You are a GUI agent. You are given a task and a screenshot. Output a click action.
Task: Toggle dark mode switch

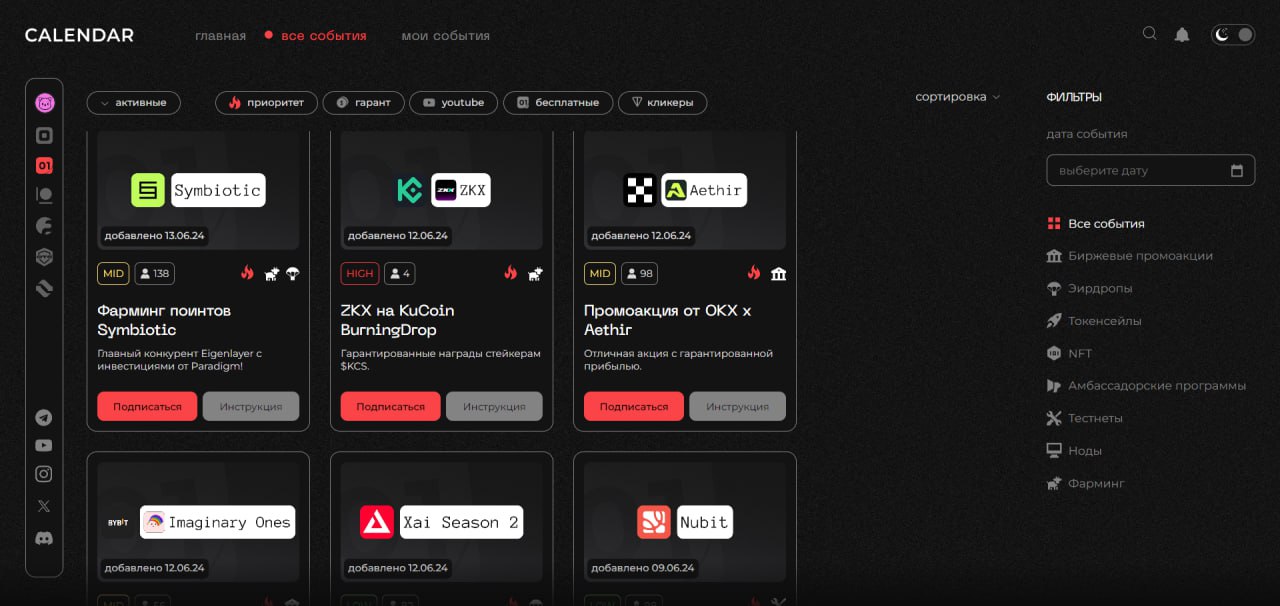pyautogui.click(x=1233, y=35)
